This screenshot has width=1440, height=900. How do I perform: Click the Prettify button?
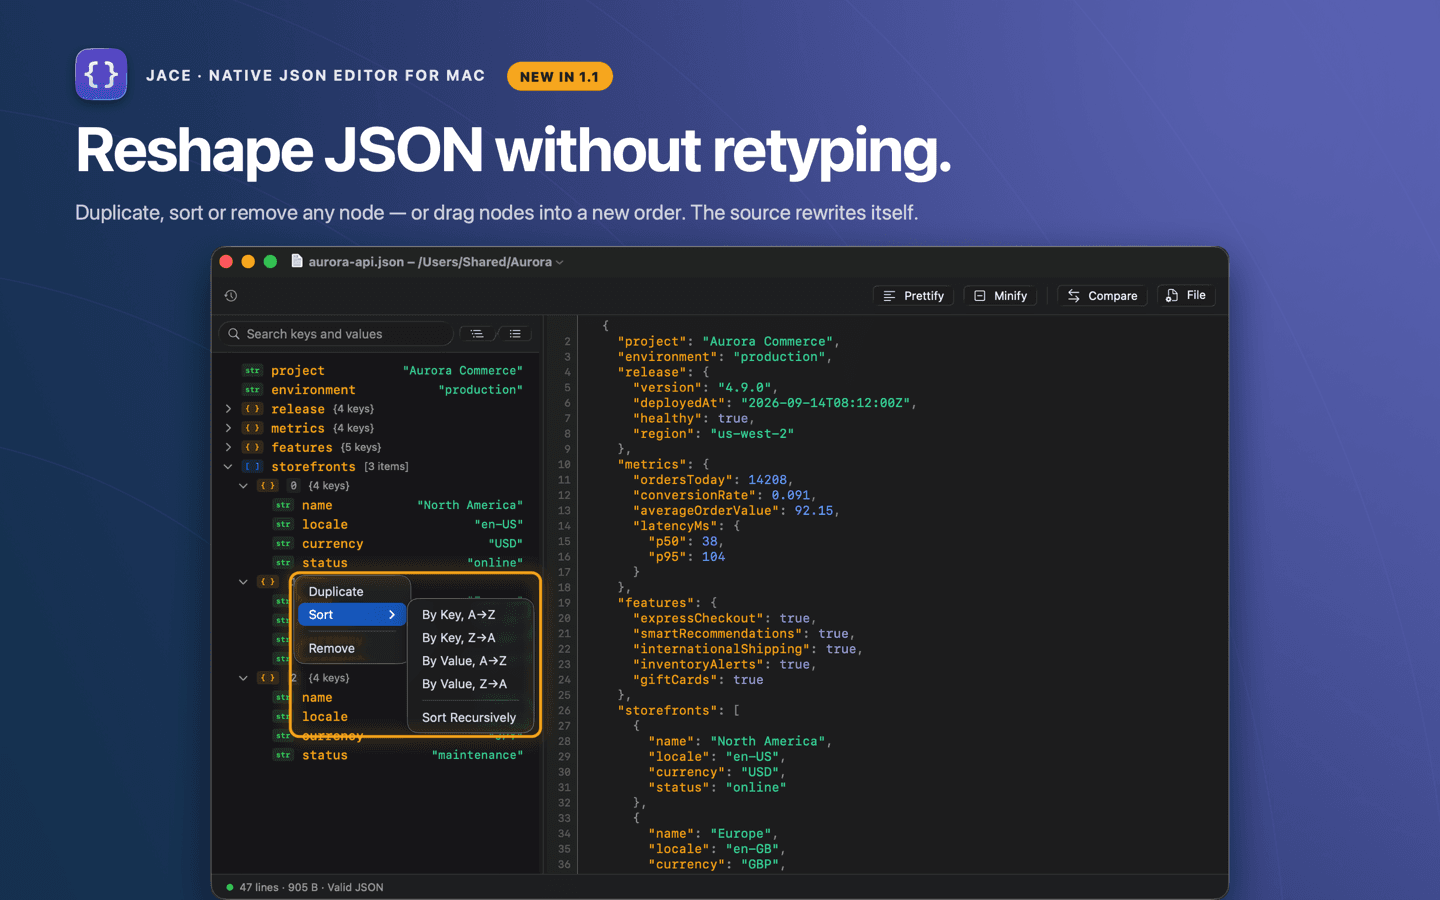pyautogui.click(x=914, y=296)
